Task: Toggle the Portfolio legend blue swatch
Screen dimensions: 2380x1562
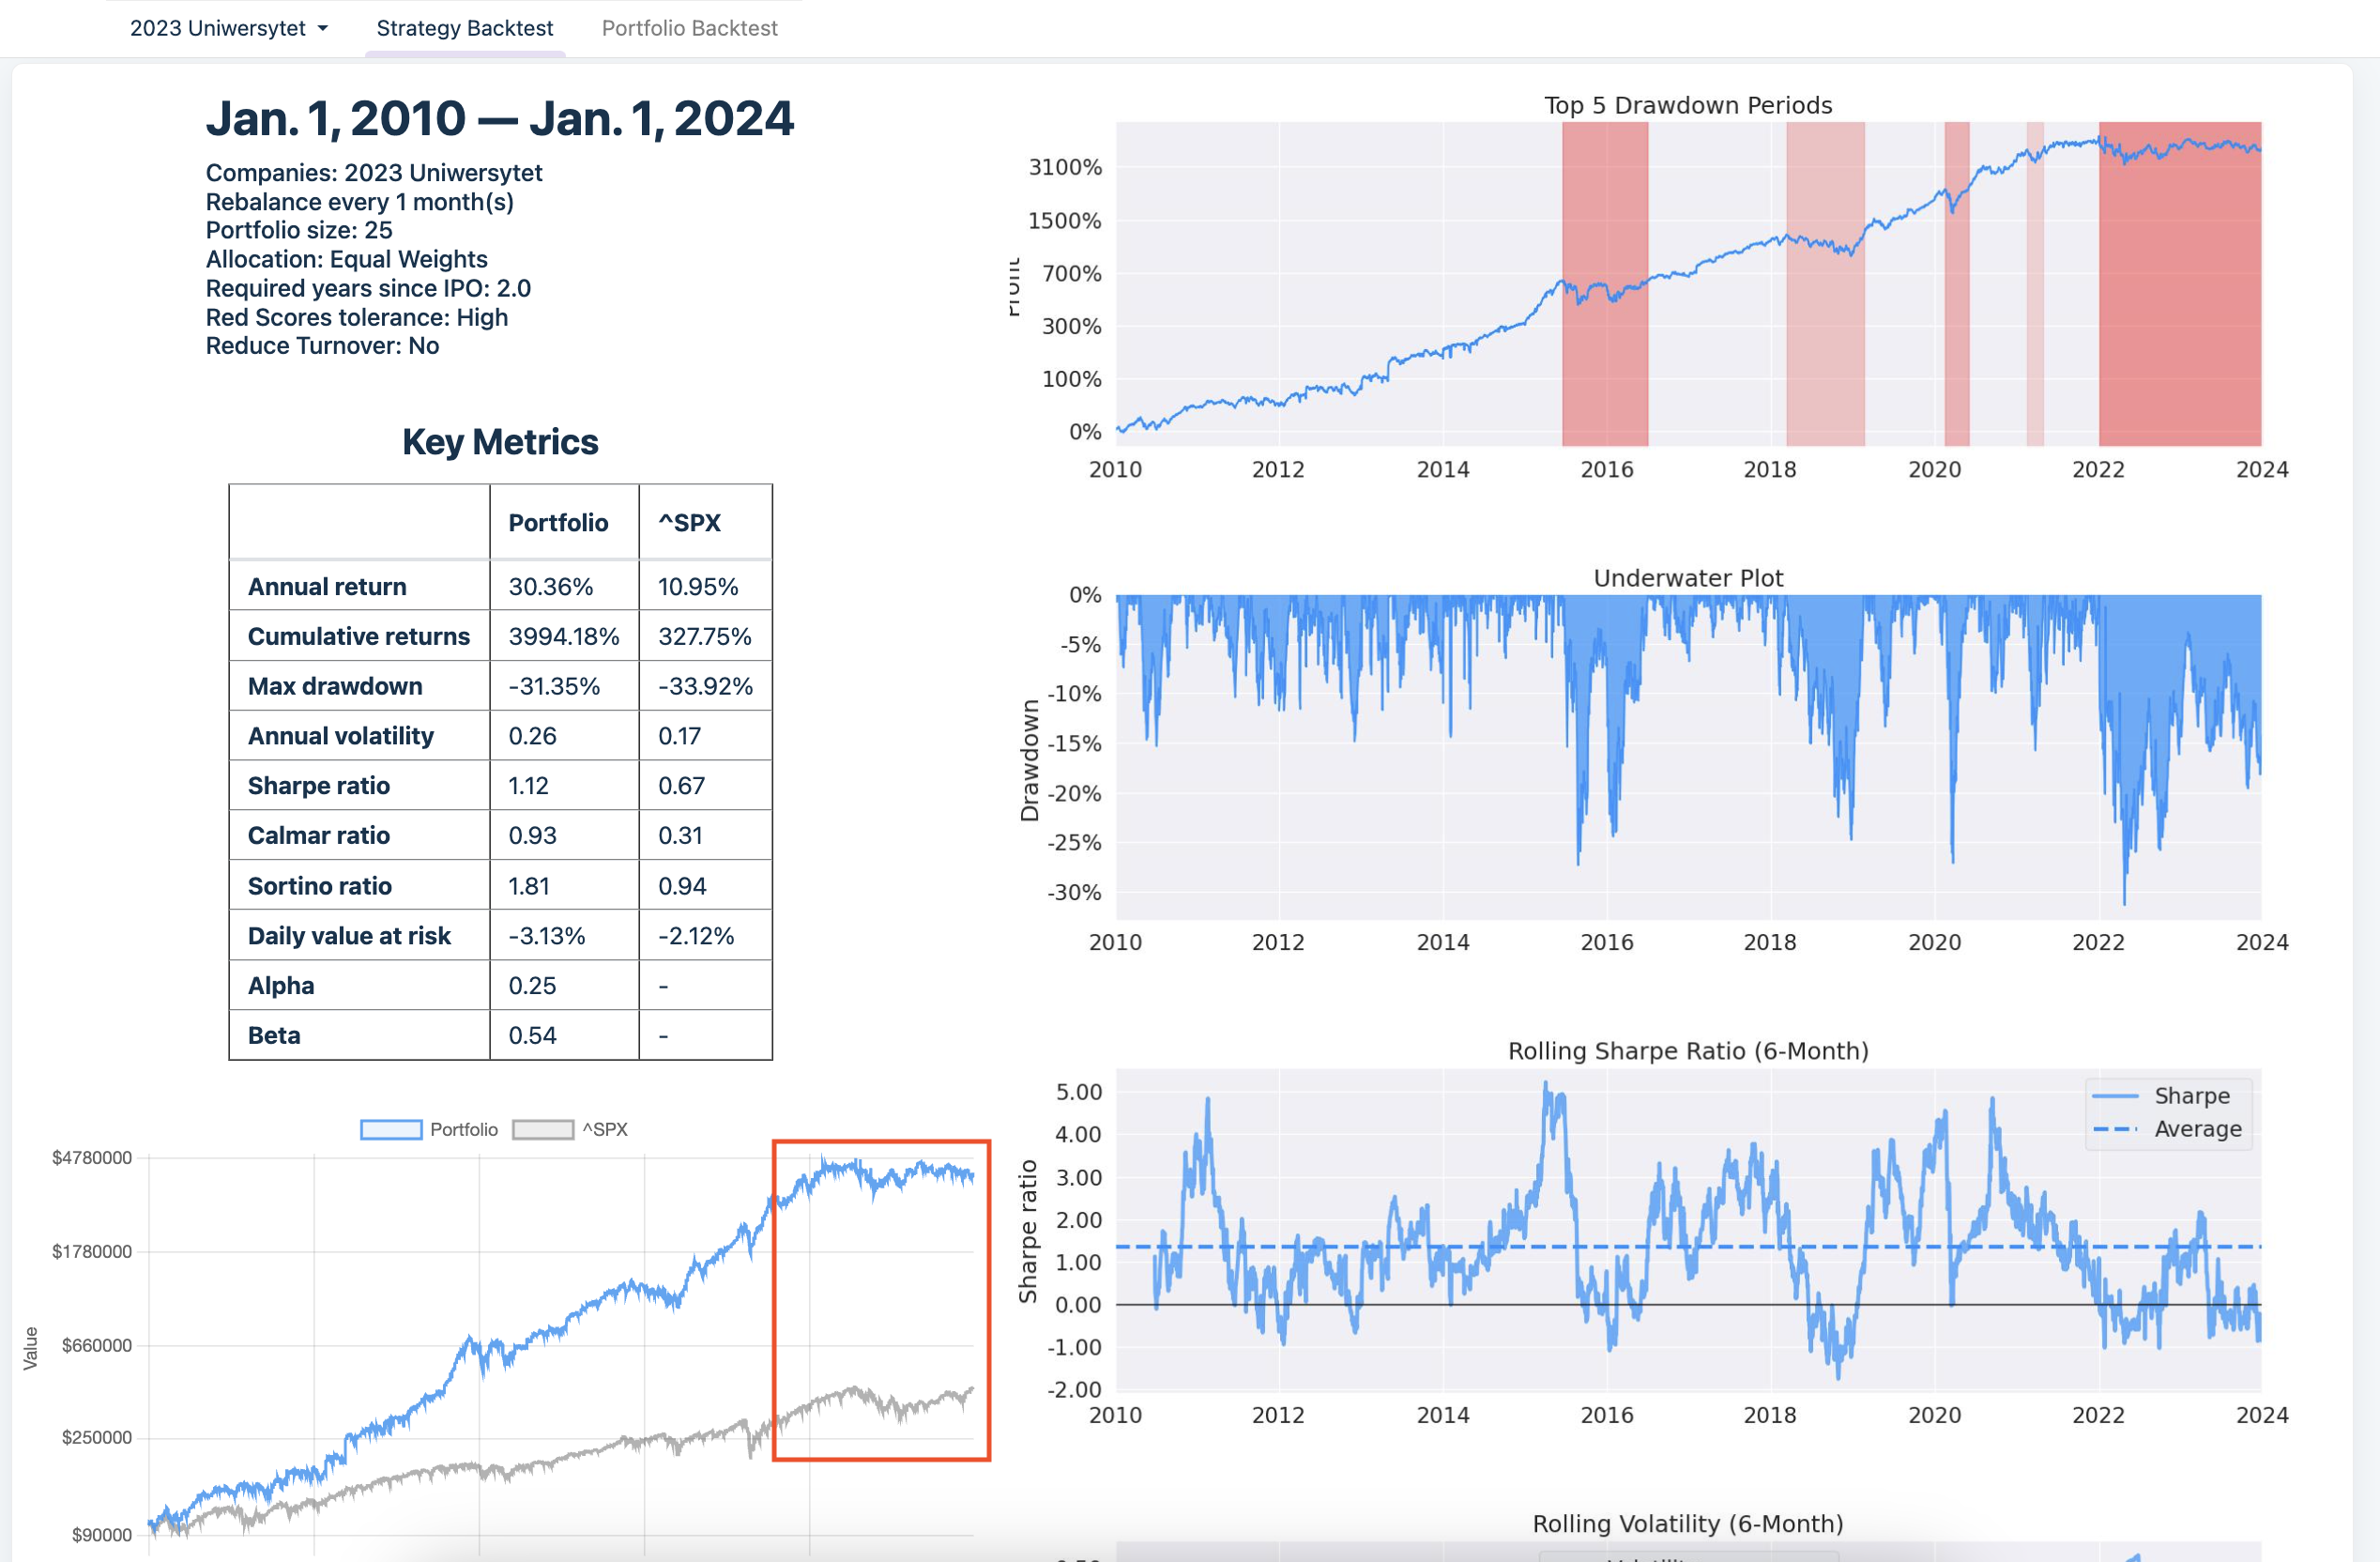Action: point(391,1129)
